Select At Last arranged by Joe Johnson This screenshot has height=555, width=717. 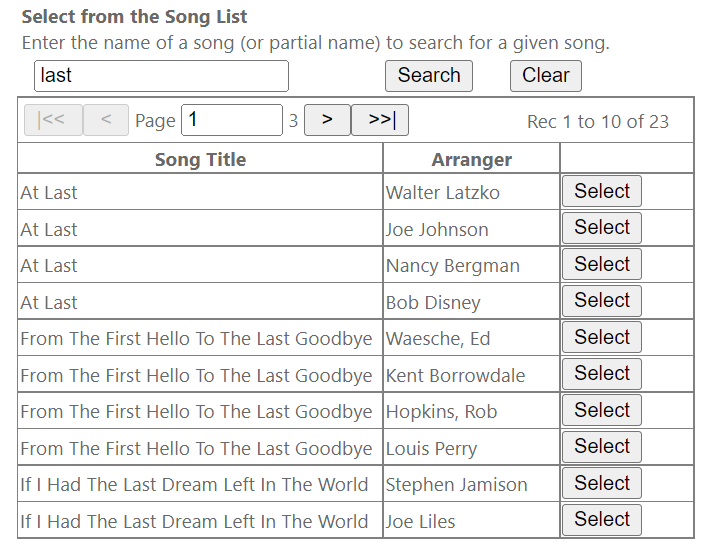(601, 228)
